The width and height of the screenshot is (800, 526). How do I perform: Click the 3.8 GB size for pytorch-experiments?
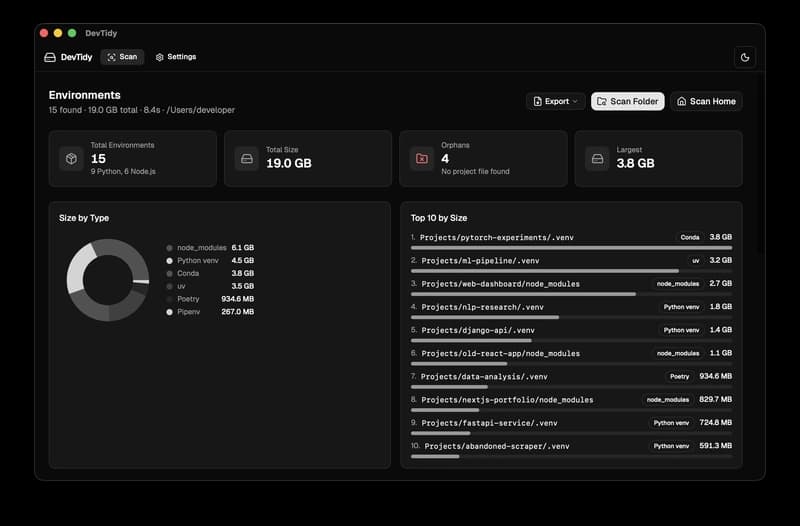[x=720, y=237]
